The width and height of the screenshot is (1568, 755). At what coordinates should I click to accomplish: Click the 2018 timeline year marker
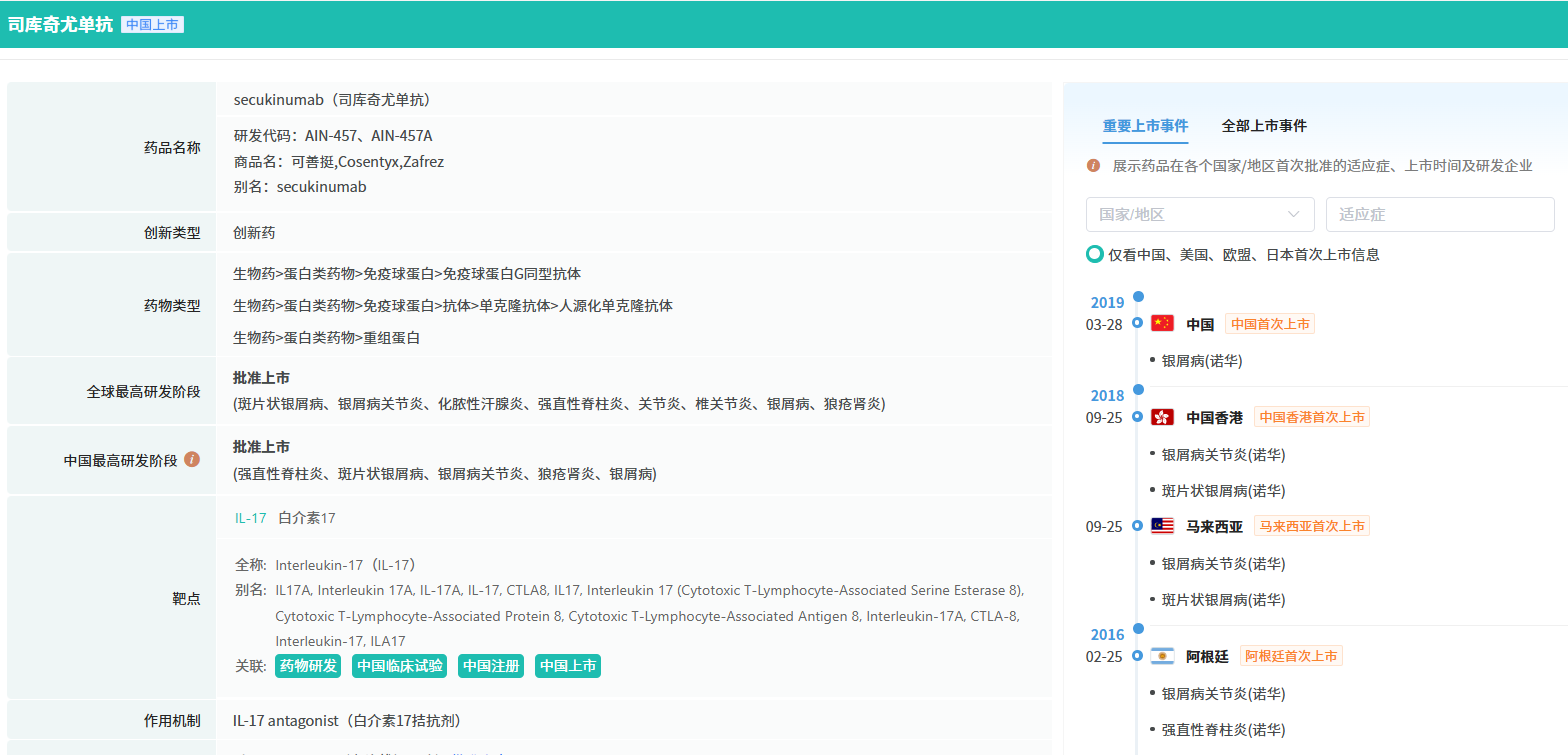[1107, 396]
